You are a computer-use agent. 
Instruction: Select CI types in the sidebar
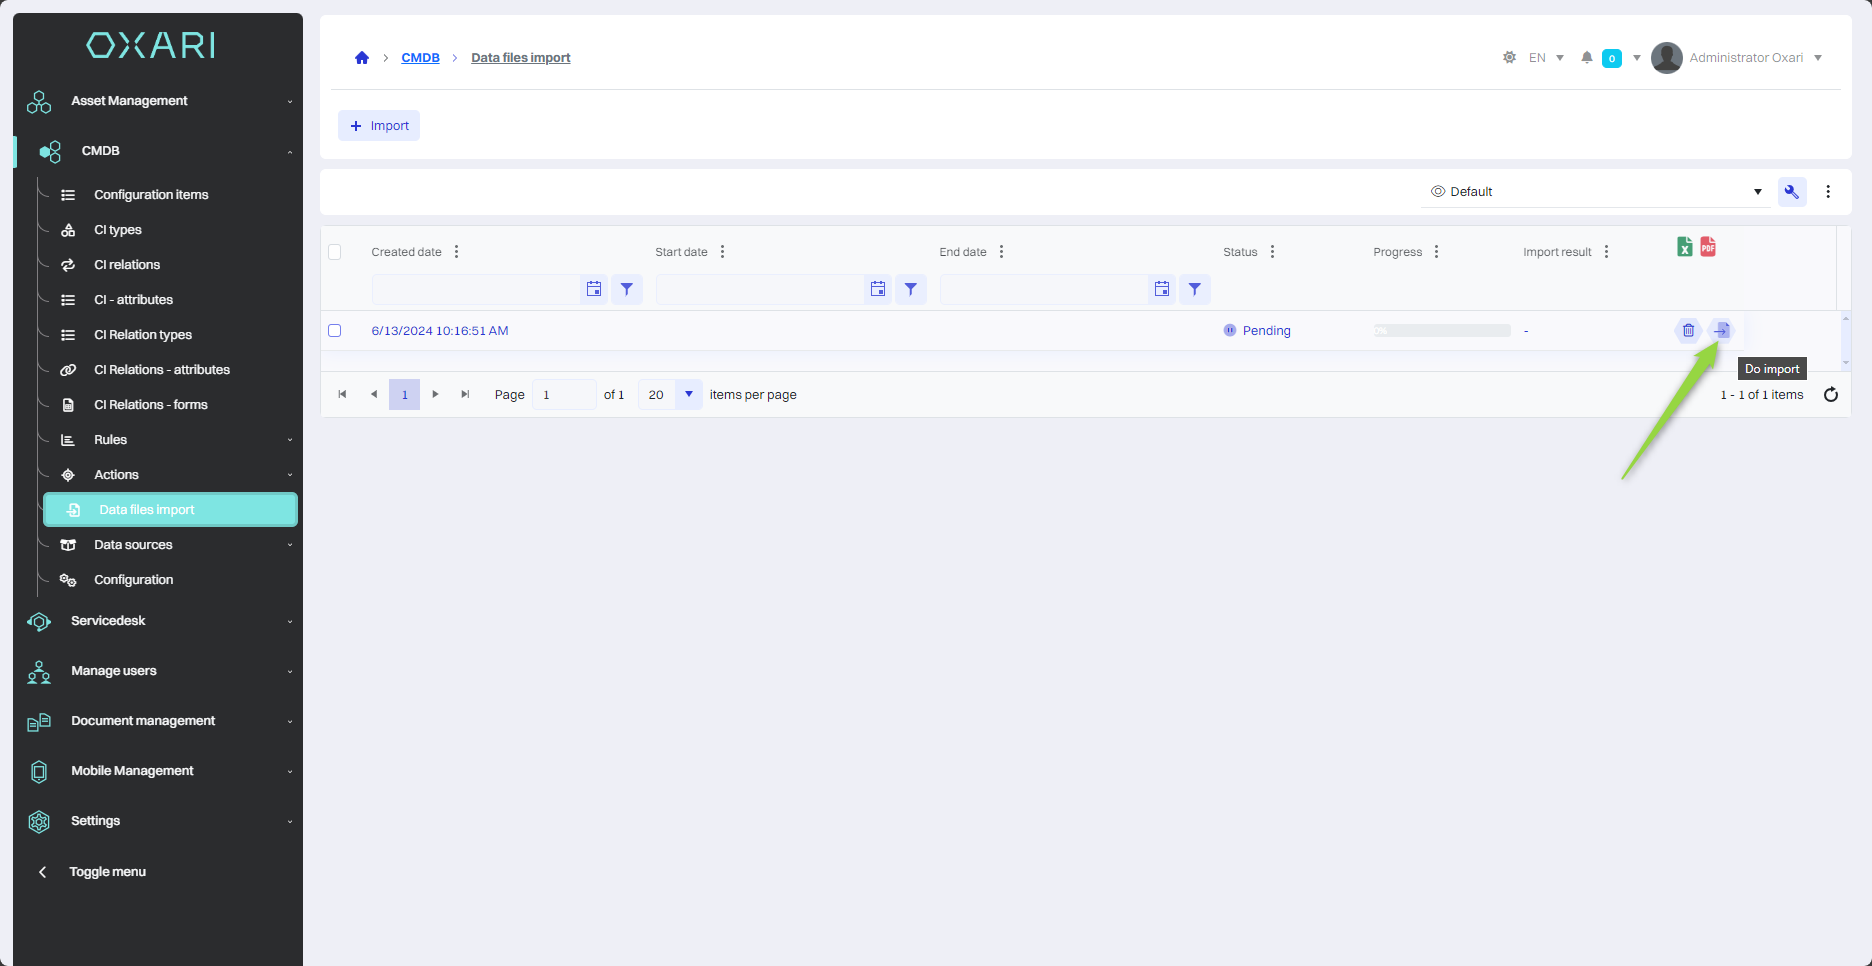click(x=118, y=230)
